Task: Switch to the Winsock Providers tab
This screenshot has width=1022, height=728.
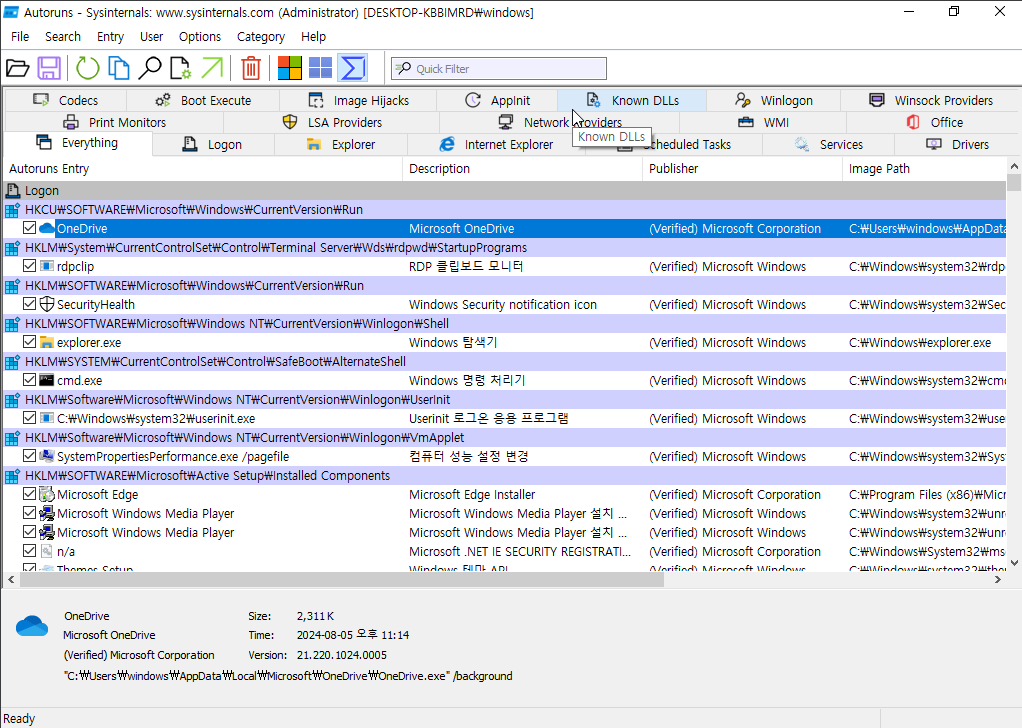Action: tap(930, 100)
